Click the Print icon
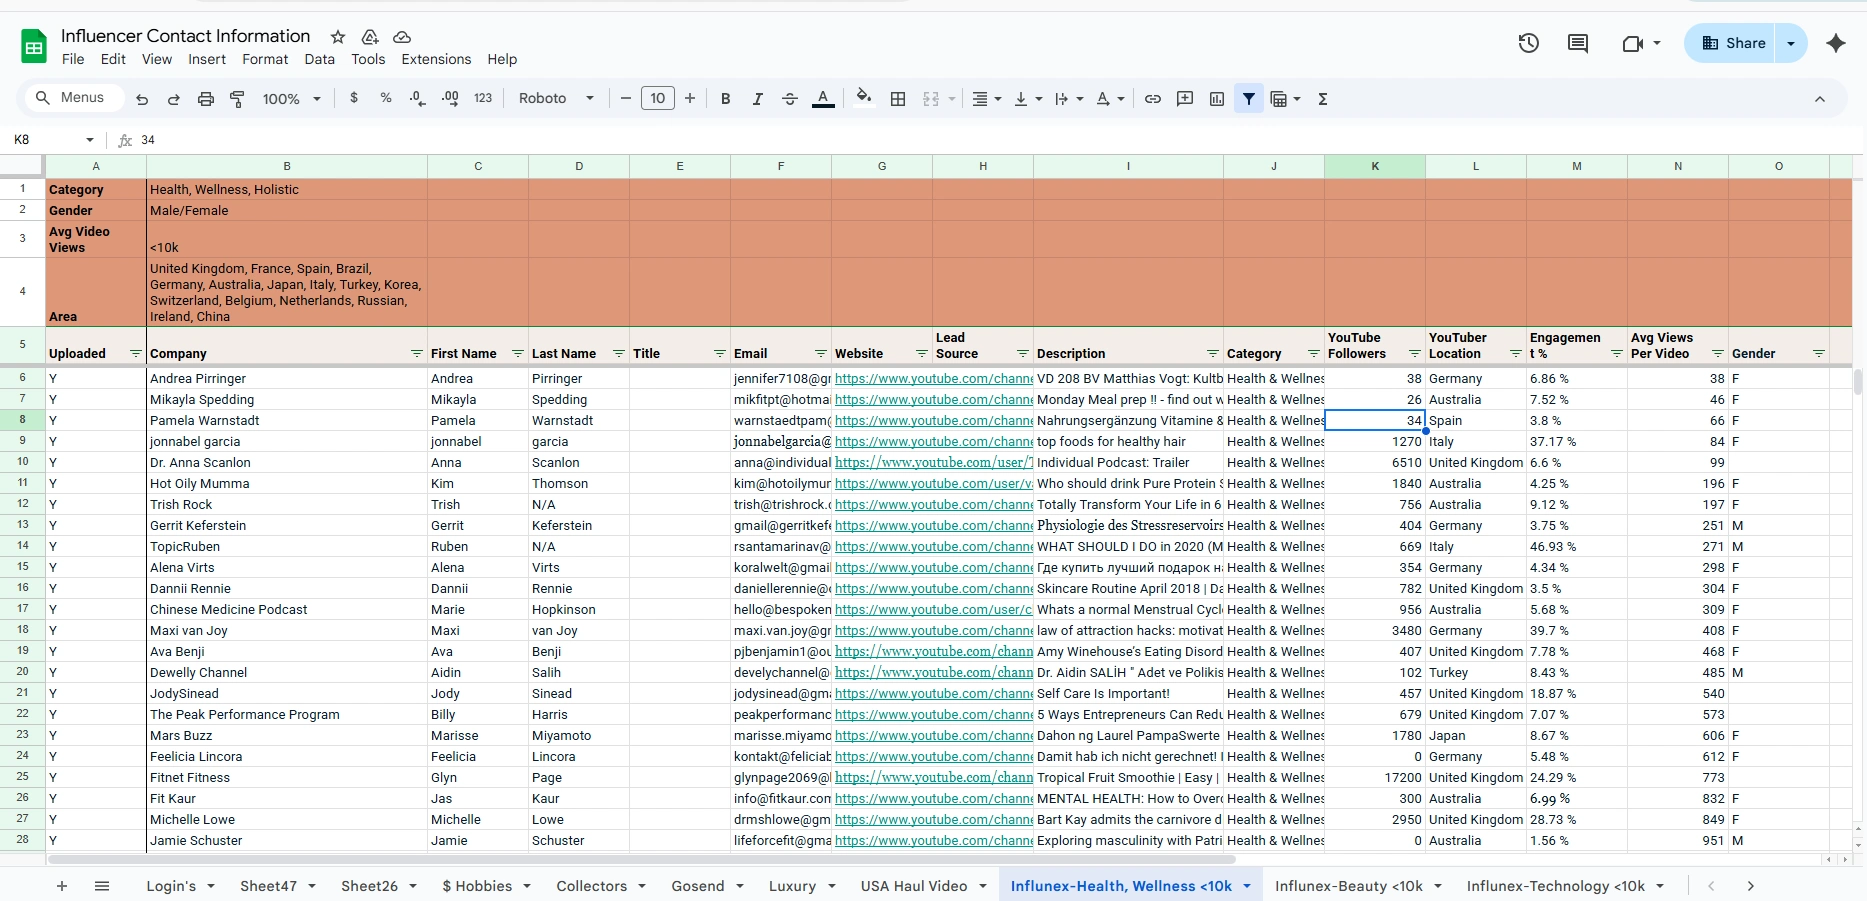This screenshot has height=901, width=1867. coord(206,99)
